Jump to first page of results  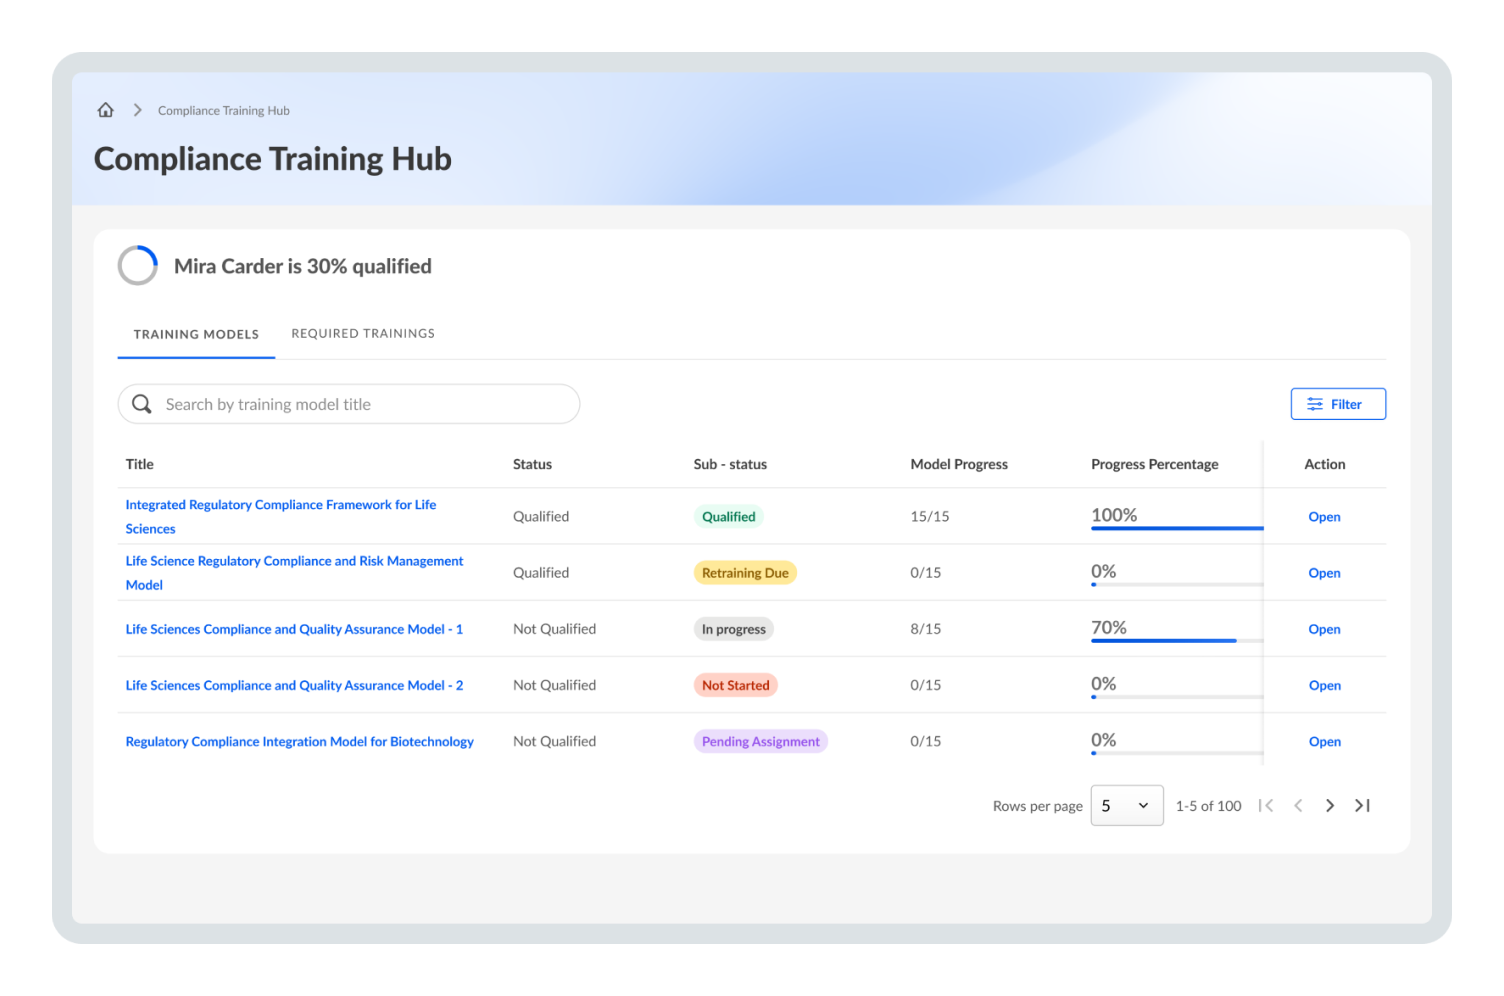pos(1266,806)
